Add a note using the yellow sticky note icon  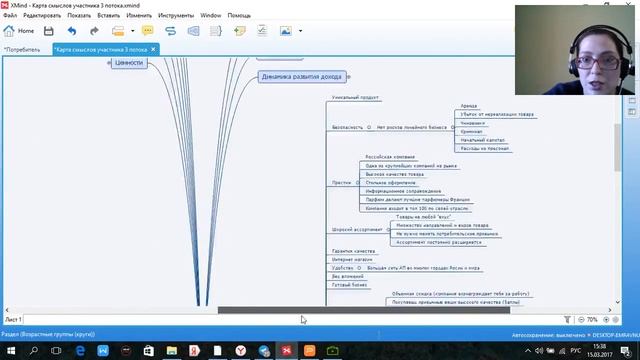click(x=240, y=31)
